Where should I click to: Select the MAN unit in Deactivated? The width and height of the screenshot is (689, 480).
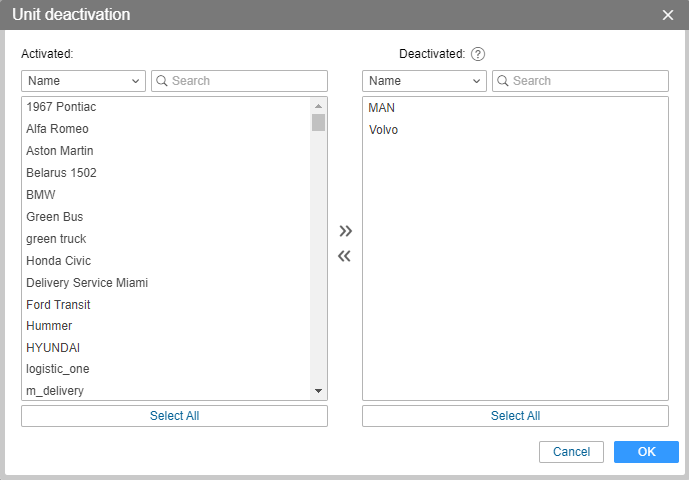pos(382,107)
